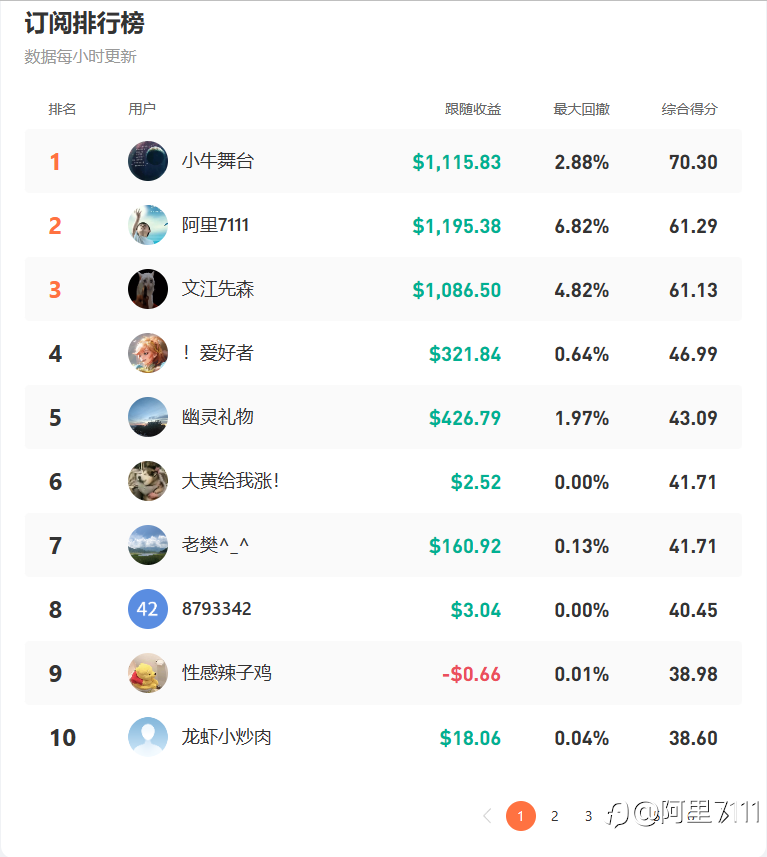Viewport: 767px width, 857px height.
Task: Click the 综合得分 column header
Action: click(x=689, y=109)
